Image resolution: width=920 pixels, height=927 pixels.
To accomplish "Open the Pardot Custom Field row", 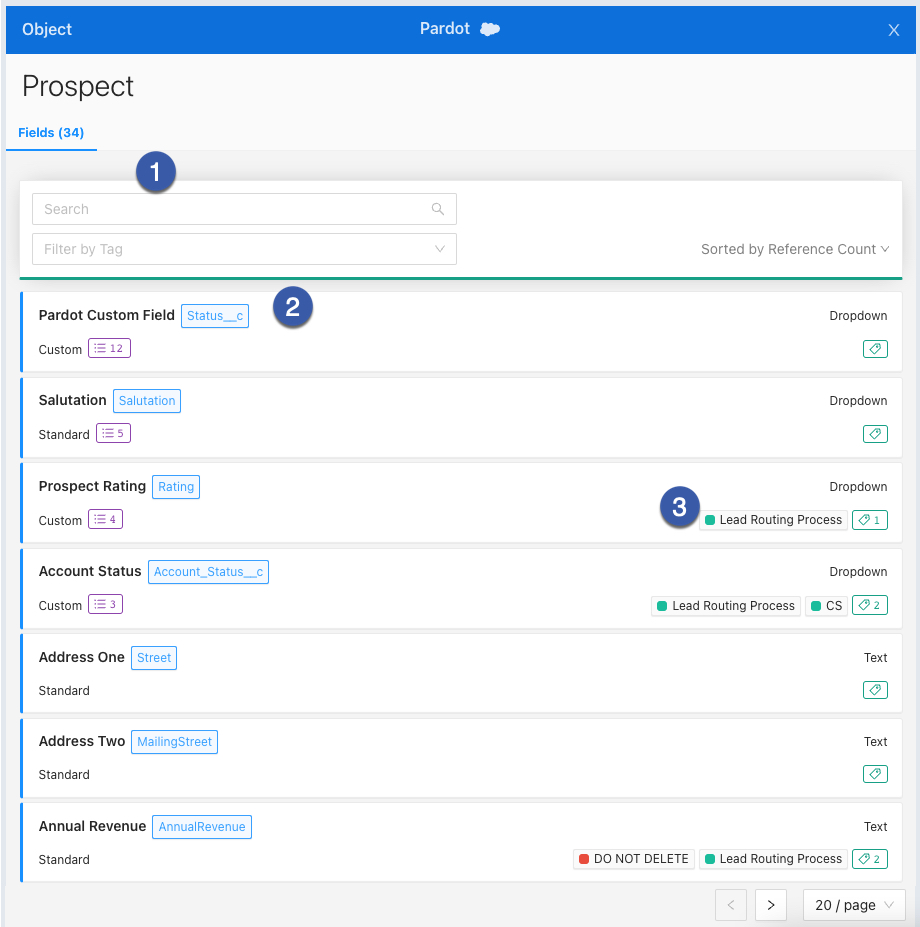I will pyautogui.click(x=461, y=332).
